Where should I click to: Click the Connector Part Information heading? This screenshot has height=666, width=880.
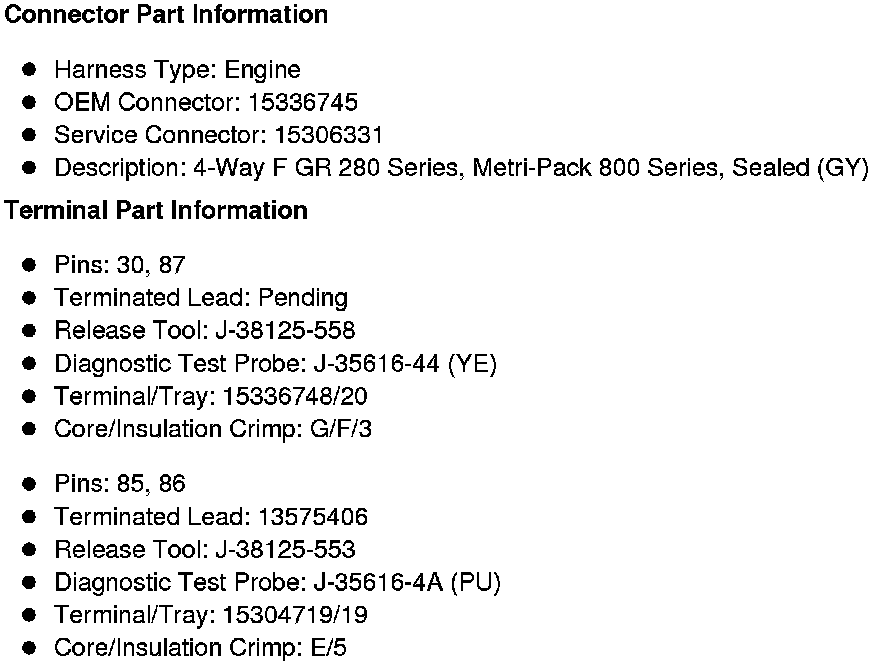tap(166, 15)
